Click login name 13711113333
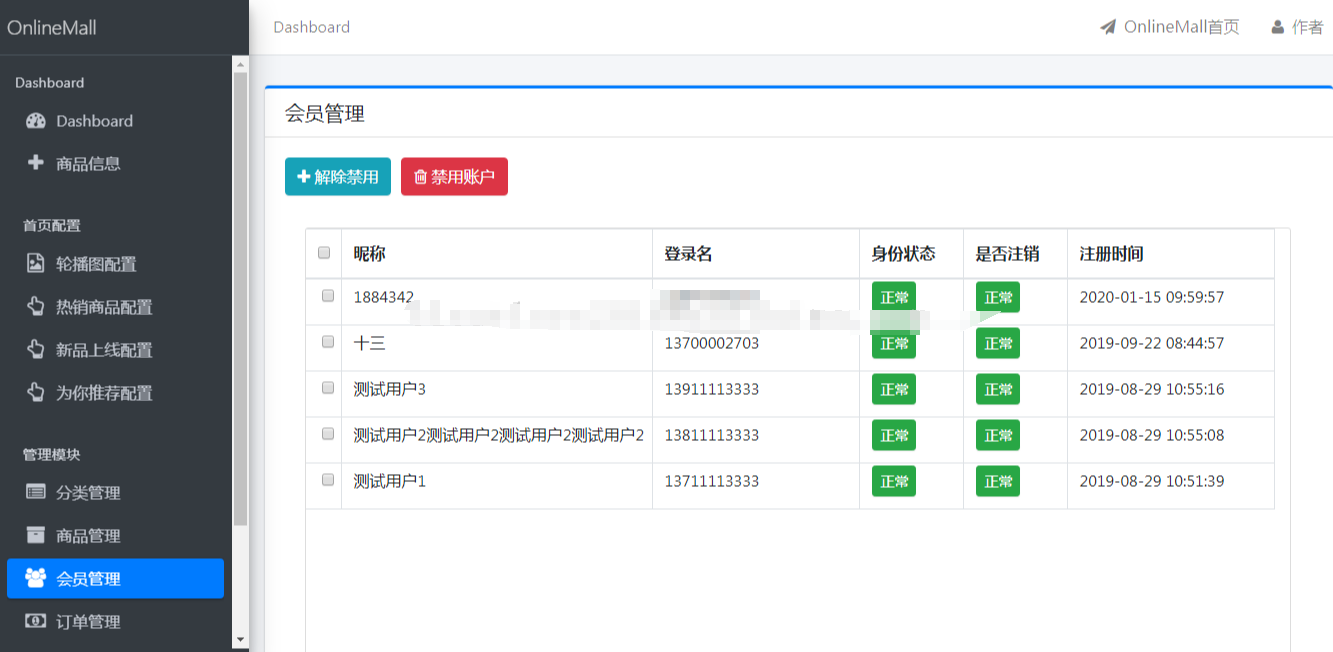1333x652 pixels. click(712, 481)
